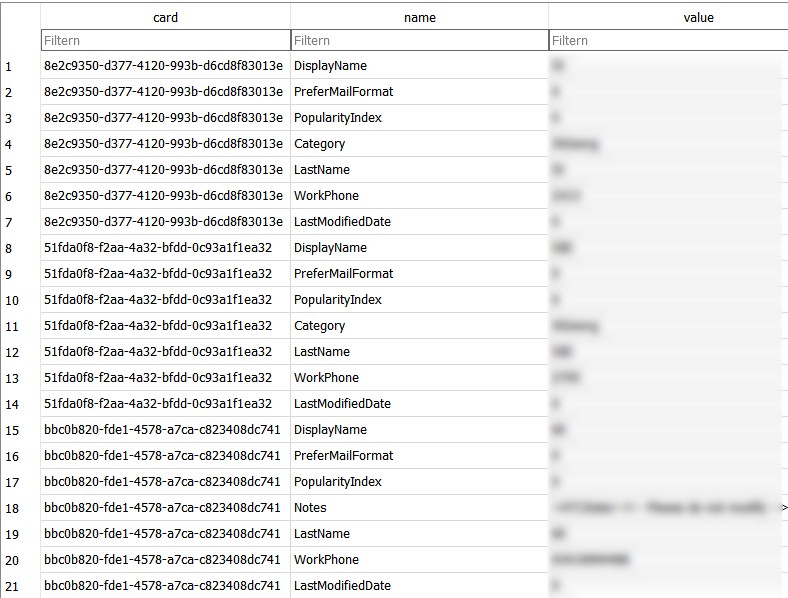Click PopularityIndex cell in row 10

click(419, 300)
